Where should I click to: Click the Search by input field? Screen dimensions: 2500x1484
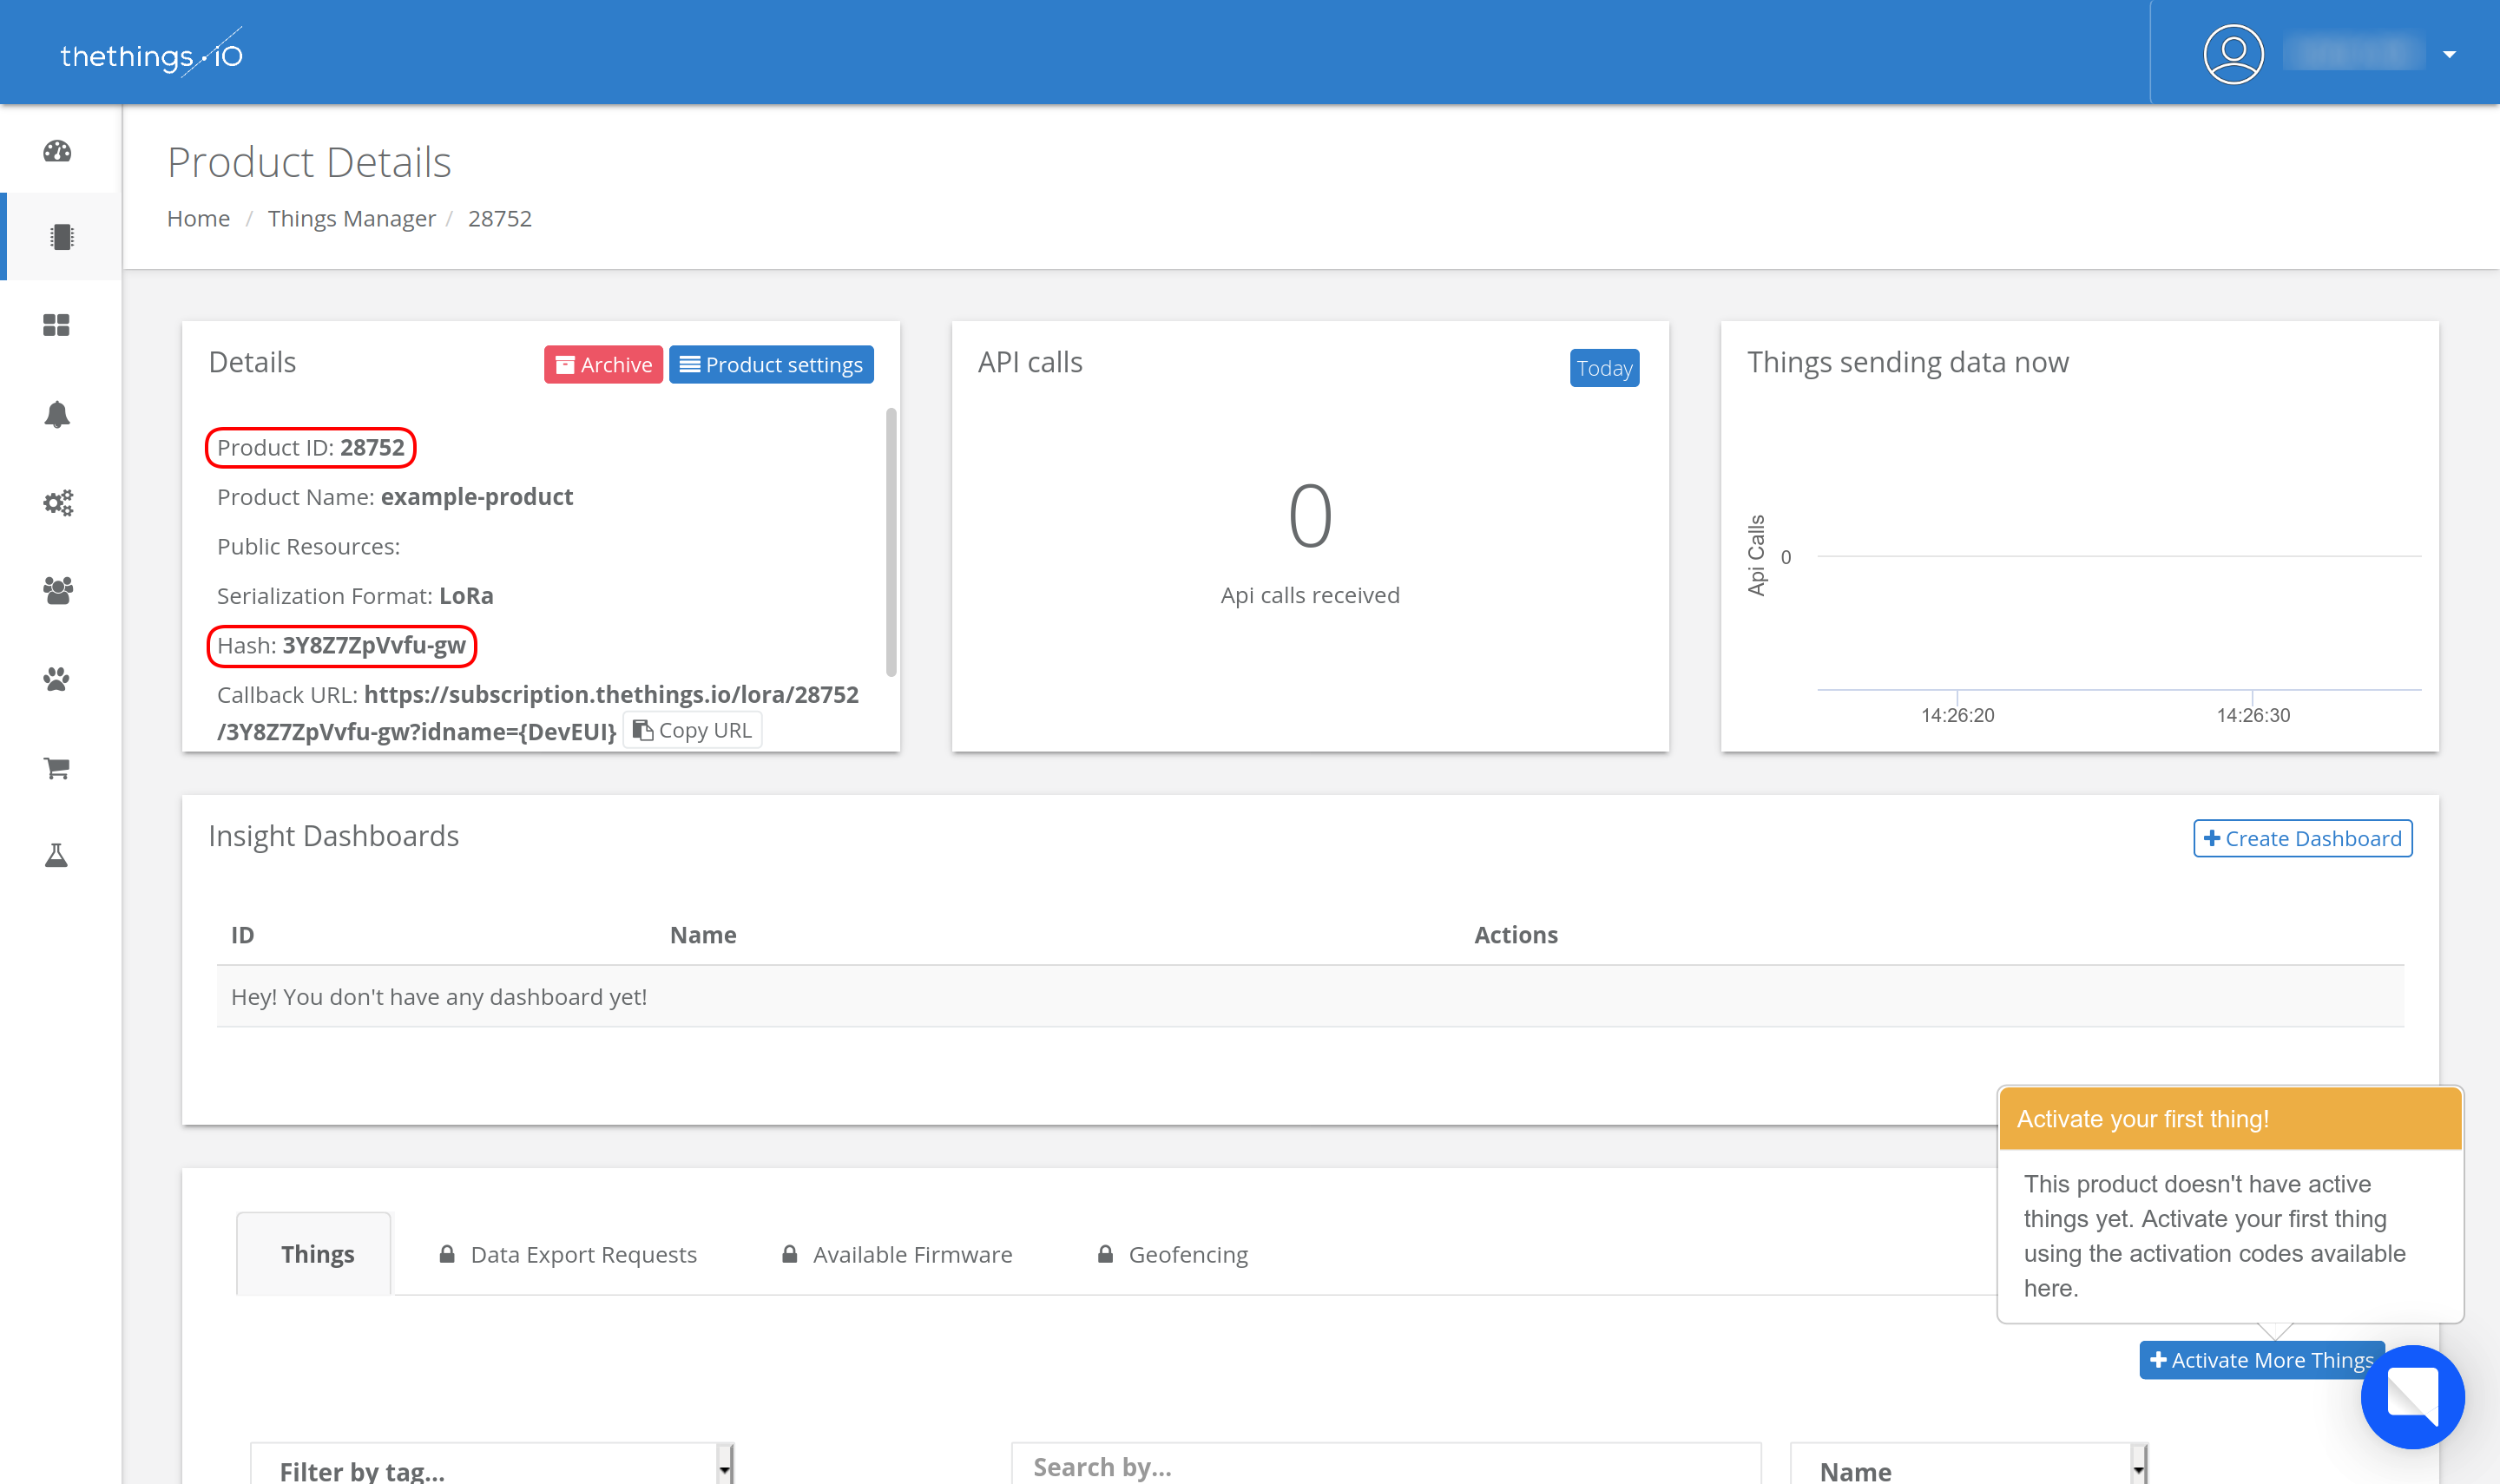[x=1385, y=1466]
